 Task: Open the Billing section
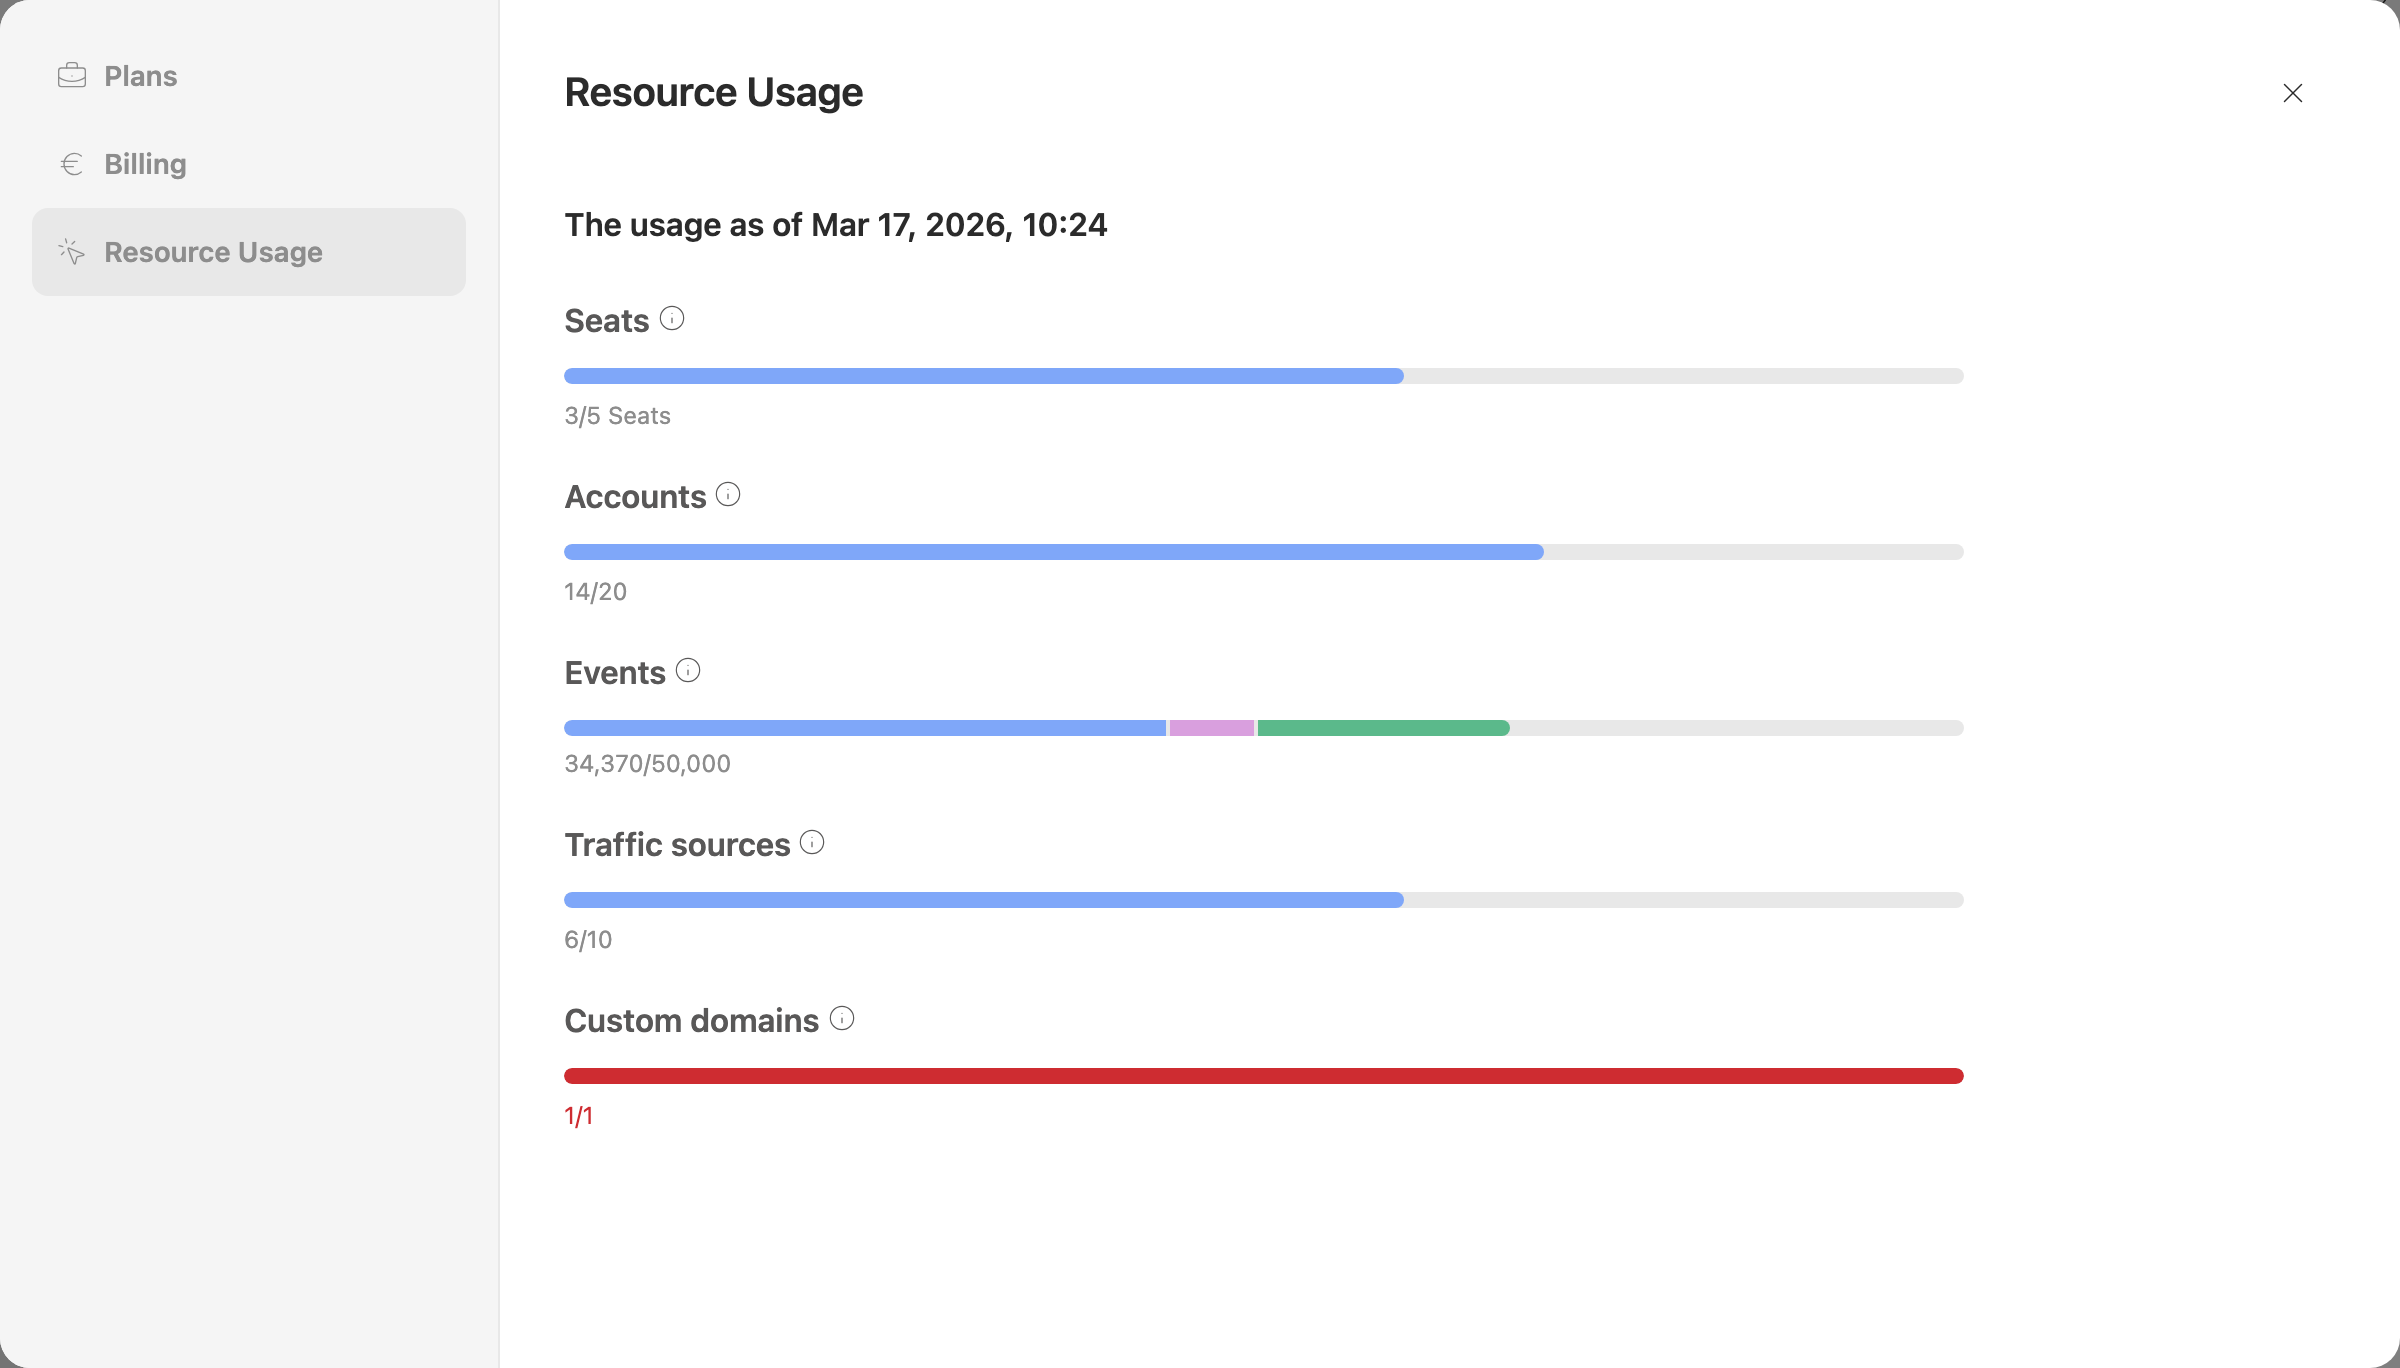(248, 164)
